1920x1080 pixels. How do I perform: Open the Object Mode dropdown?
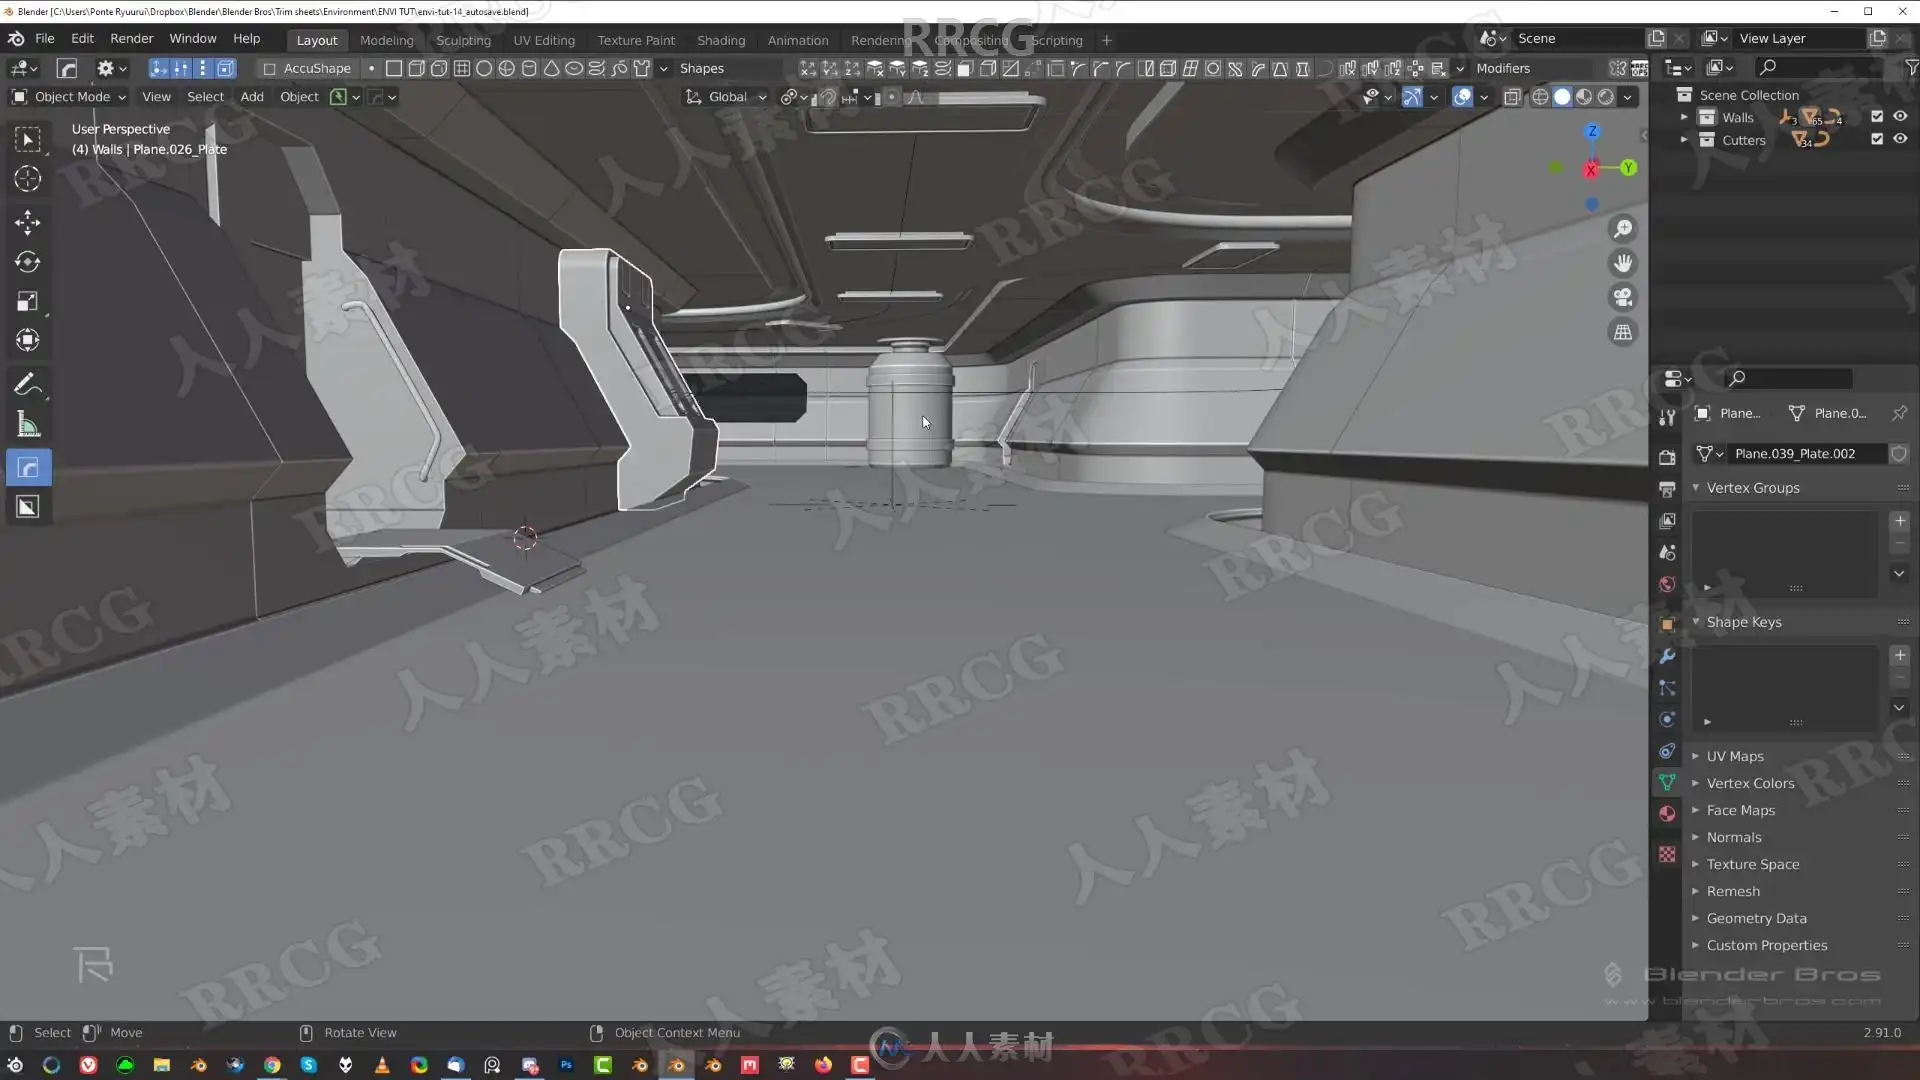(x=70, y=97)
